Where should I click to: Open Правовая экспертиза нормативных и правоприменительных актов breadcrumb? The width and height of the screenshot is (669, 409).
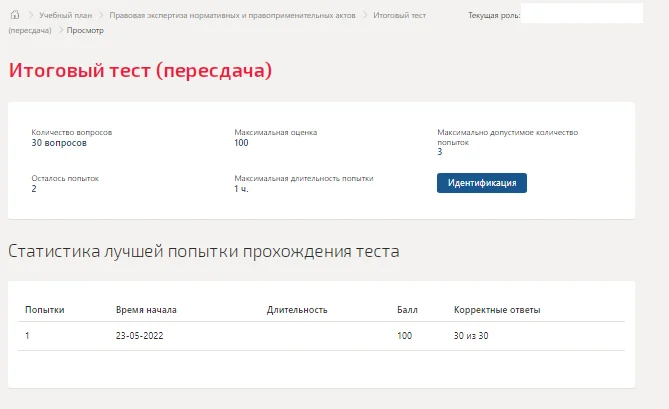coord(232,15)
